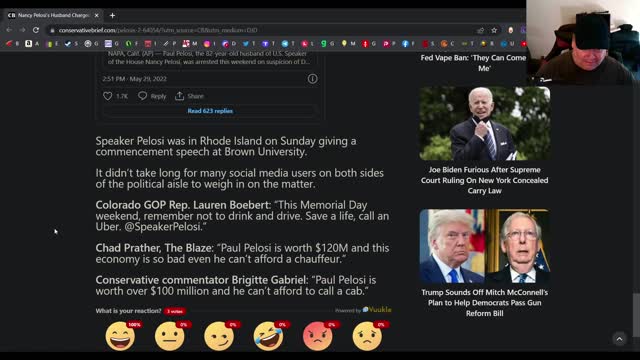The width and height of the screenshot is (640, 360).
Task: Open Joe Biden Furious Supreme Court article
Action: (484, 180)
